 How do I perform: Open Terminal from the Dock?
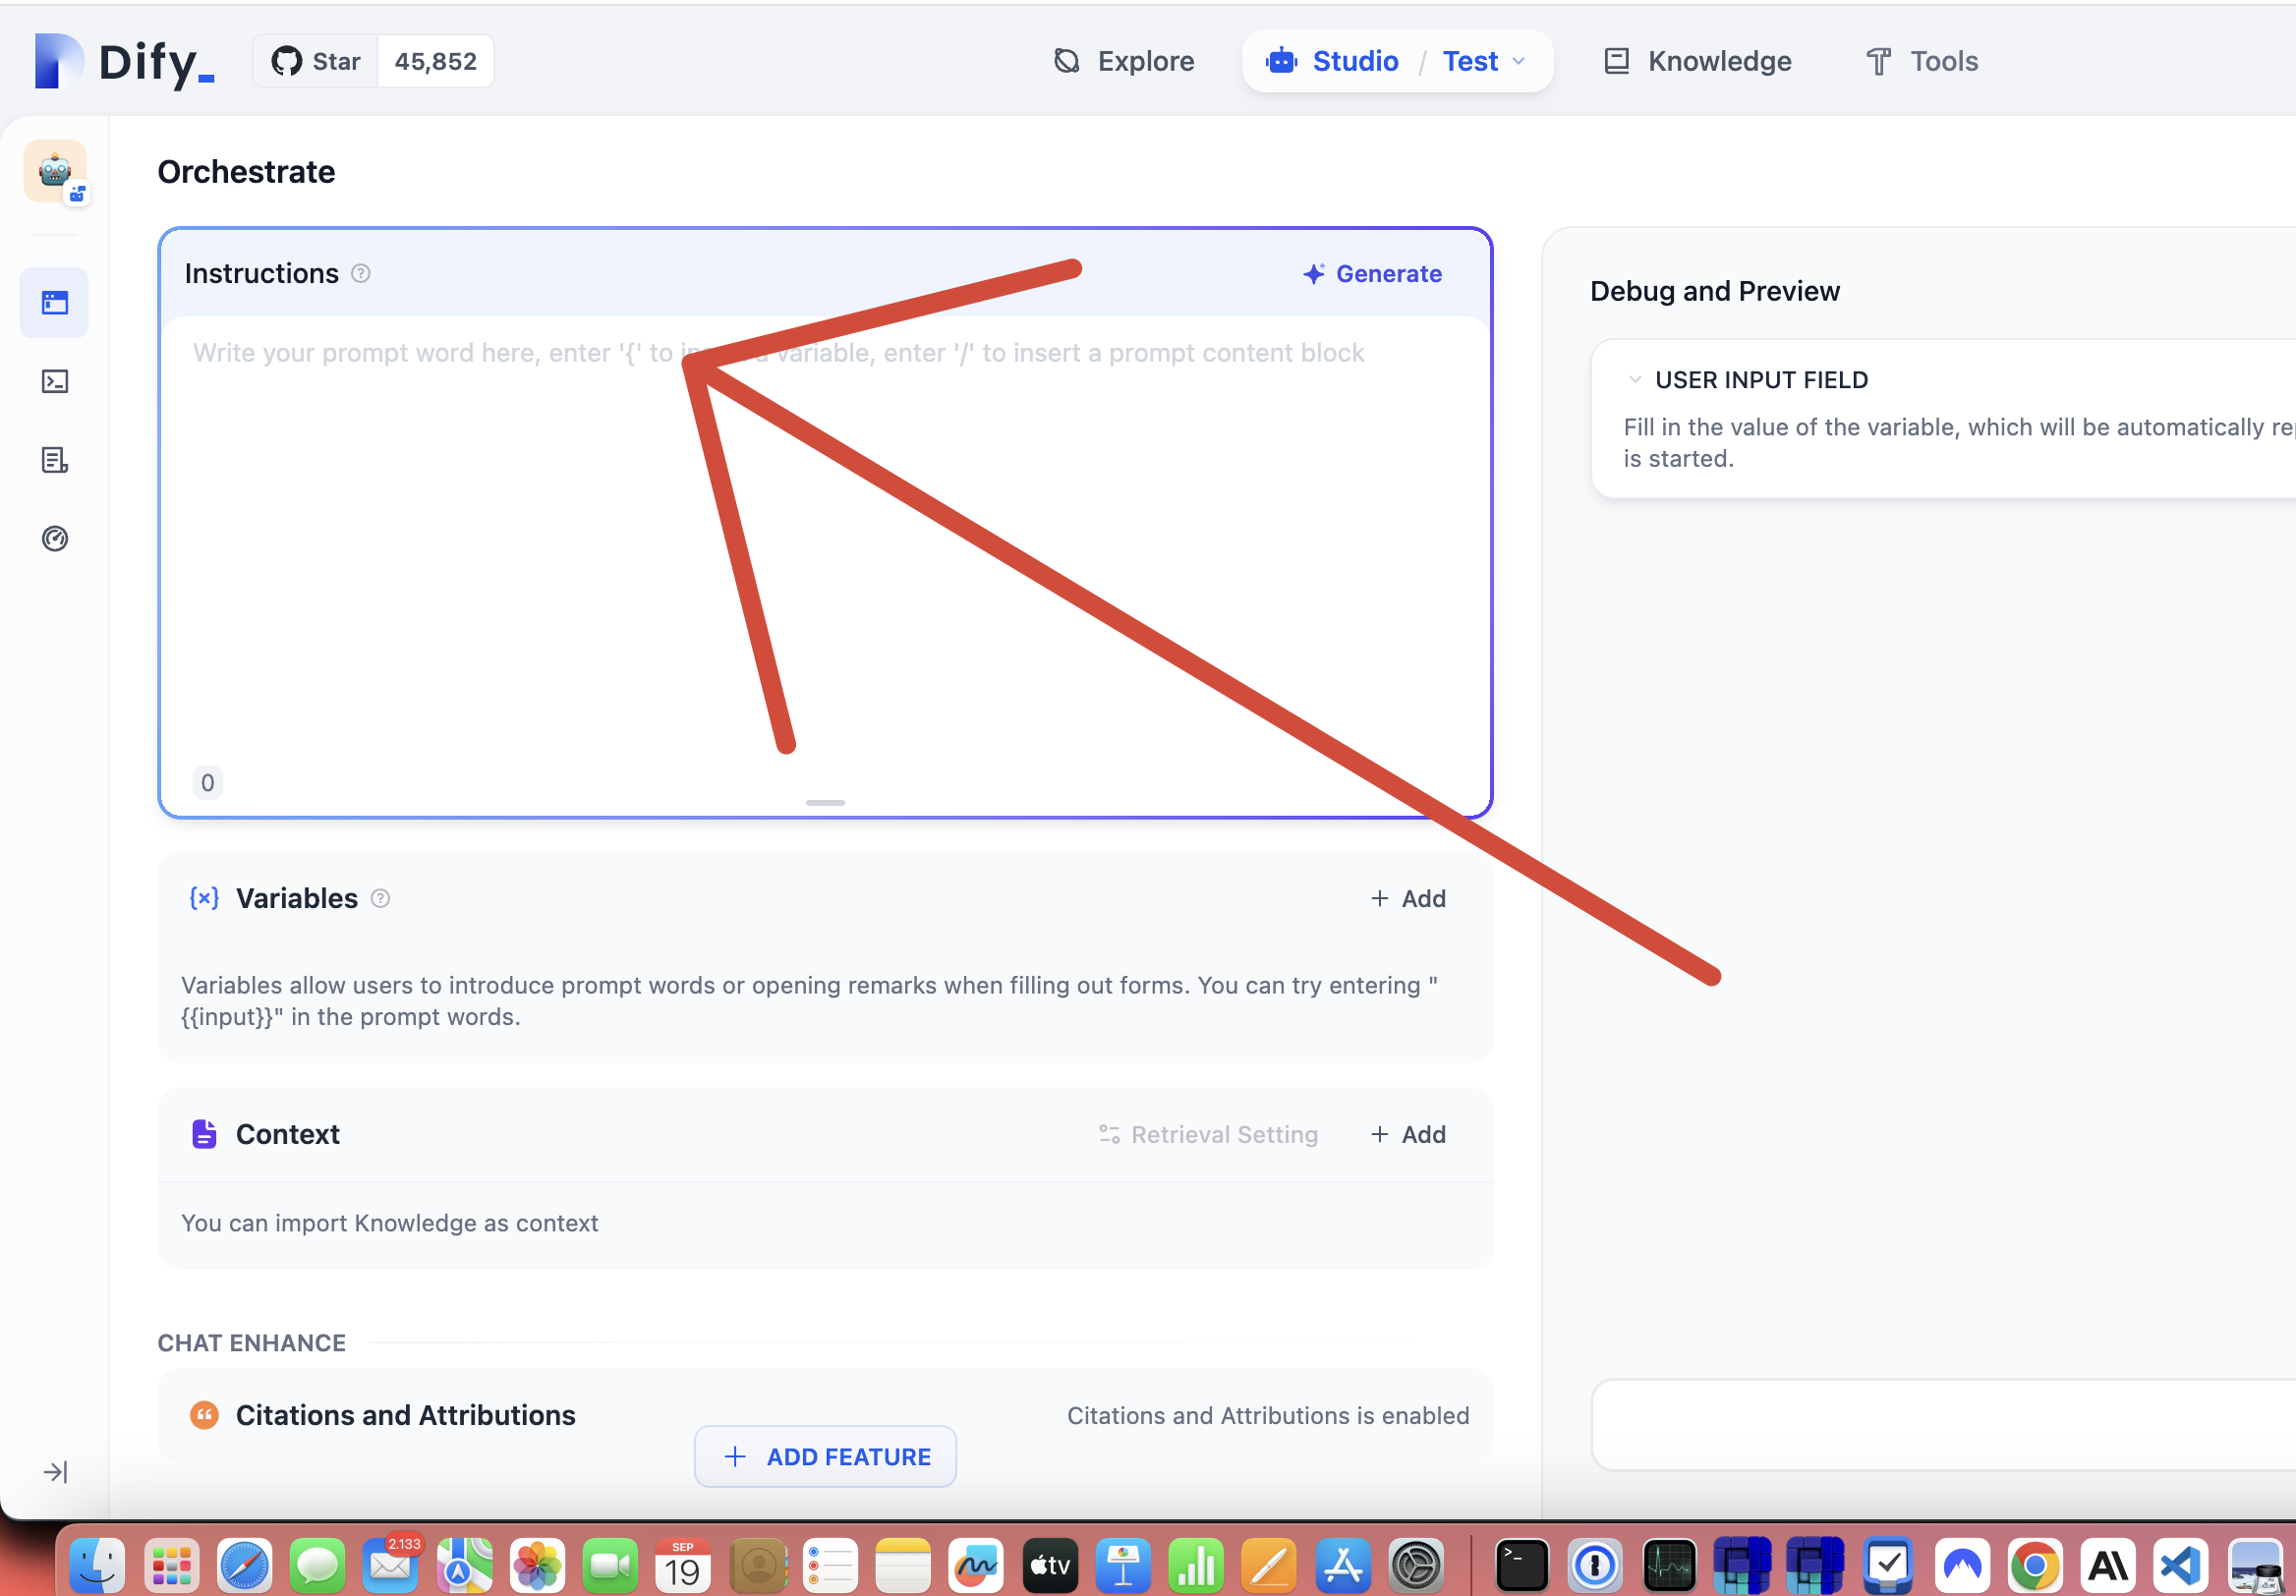1522,1565
